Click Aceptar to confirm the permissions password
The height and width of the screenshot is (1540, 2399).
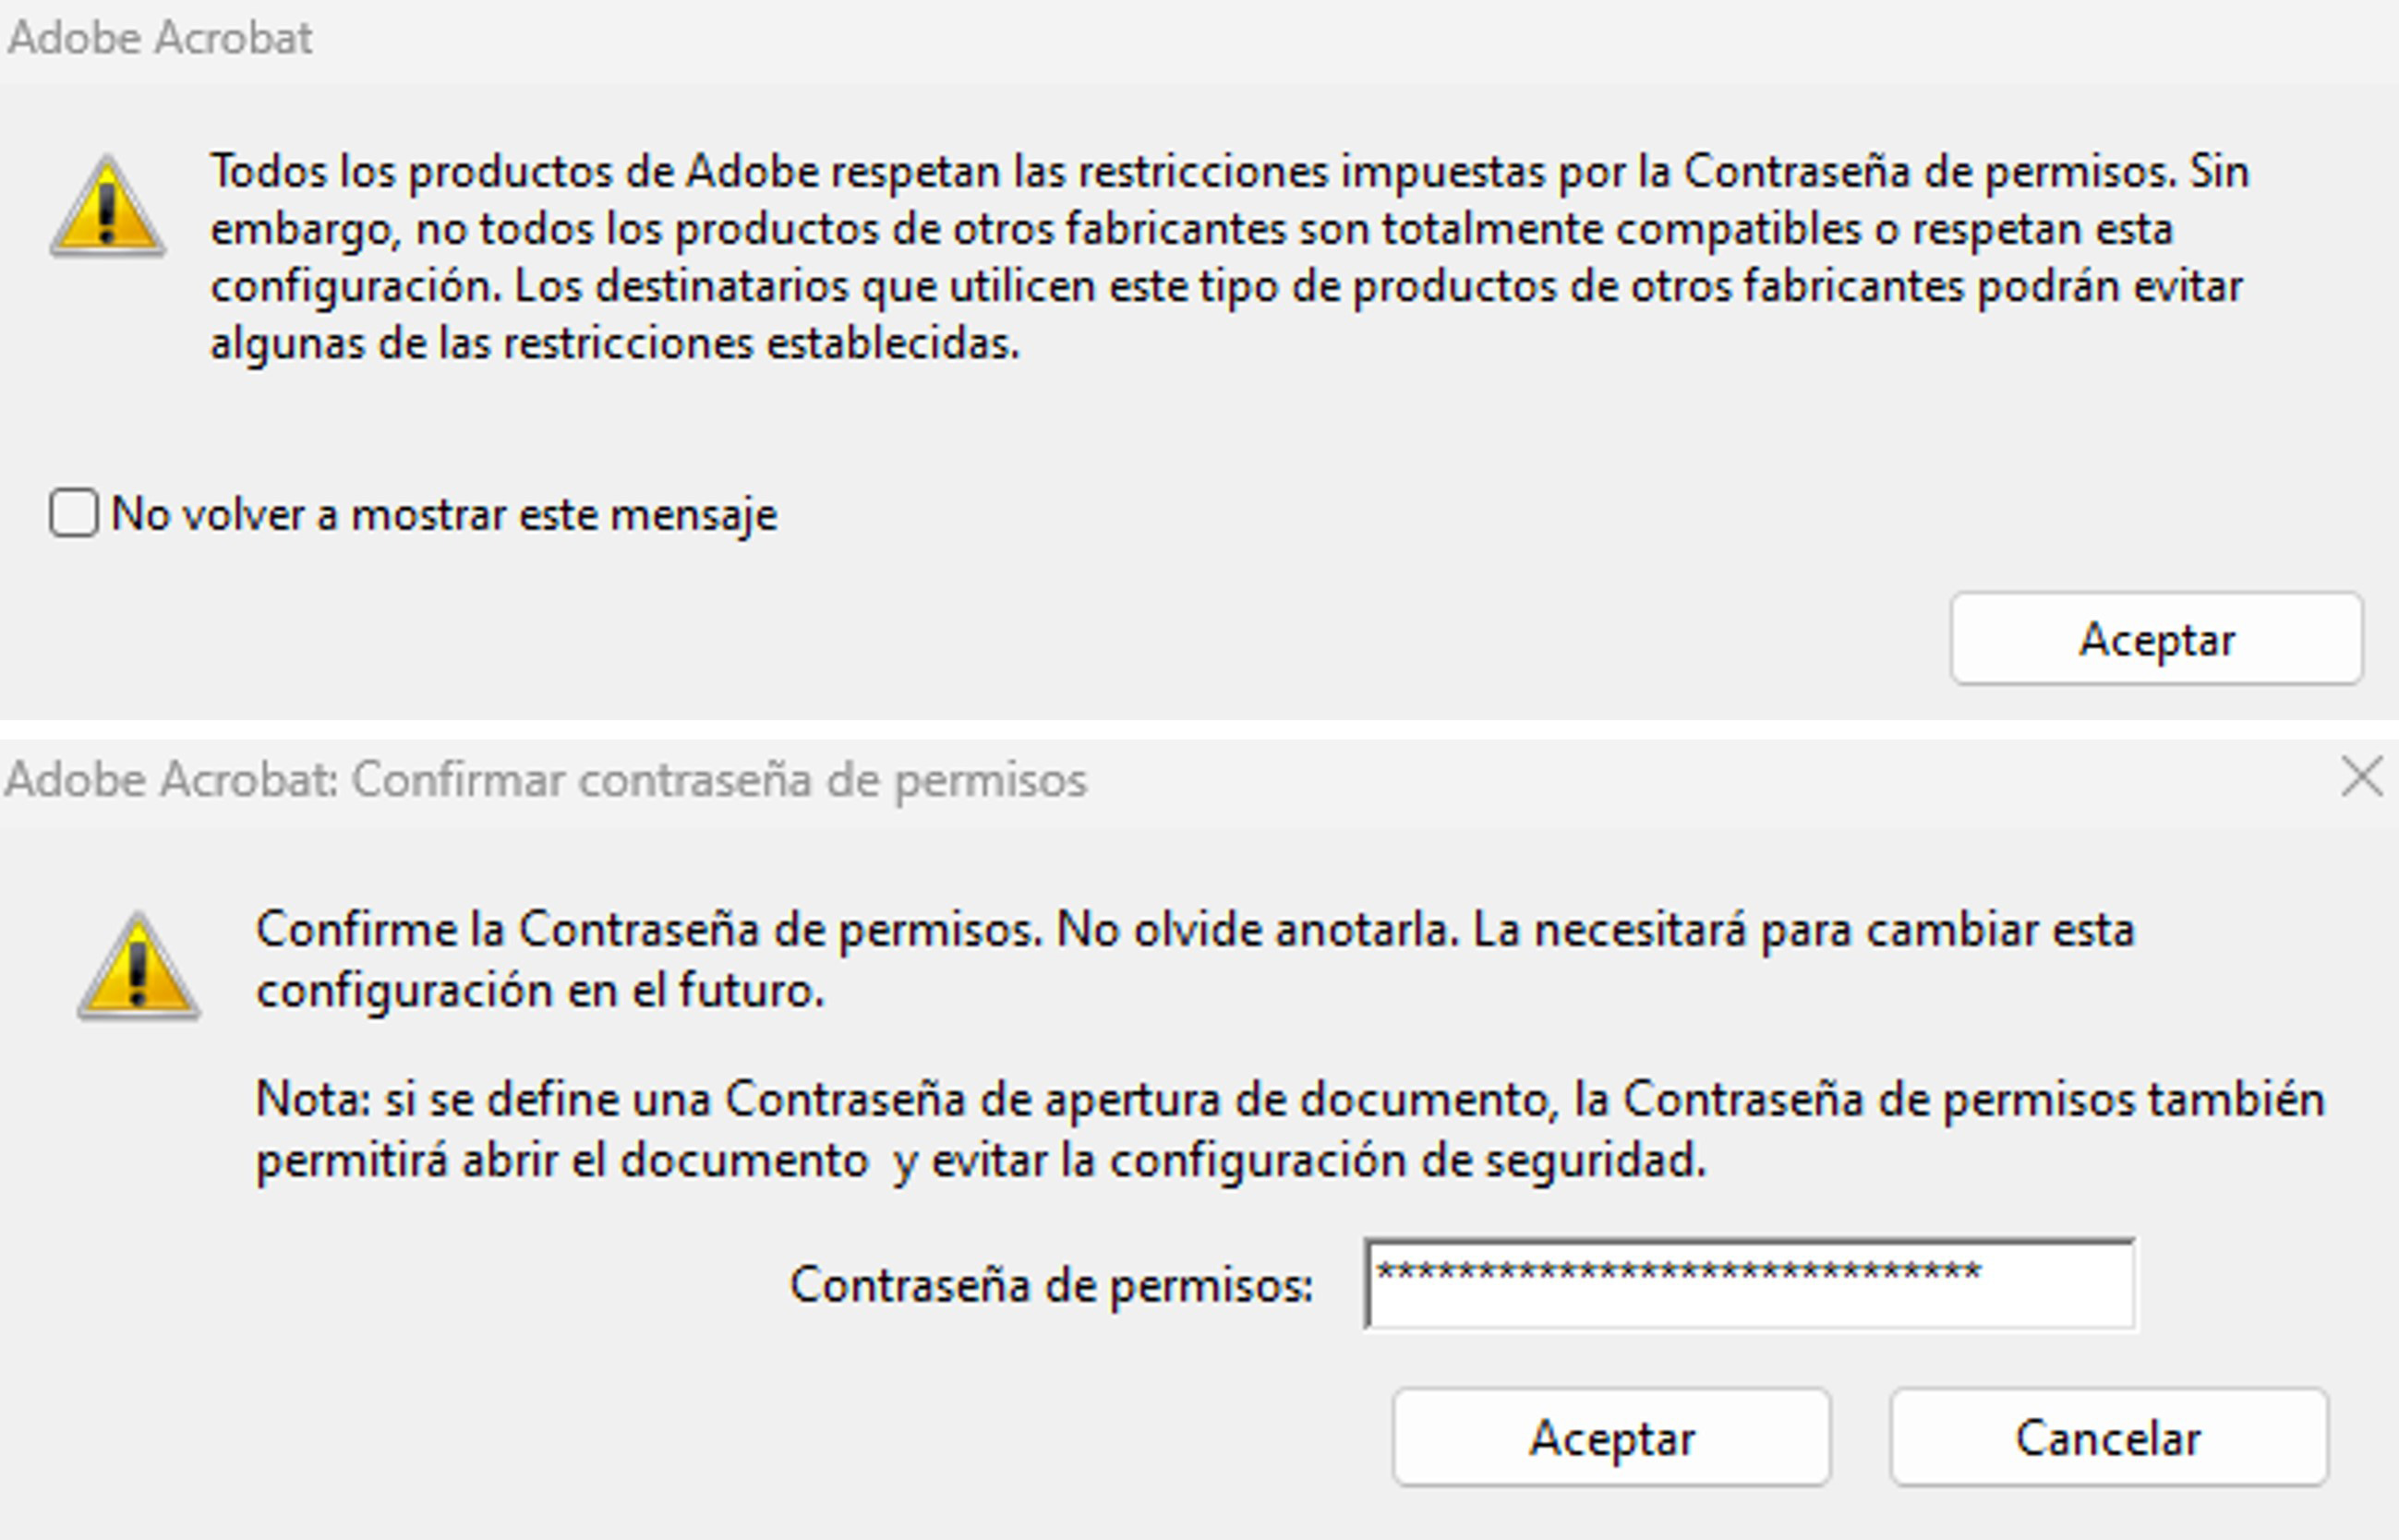click(1612, 1438)
